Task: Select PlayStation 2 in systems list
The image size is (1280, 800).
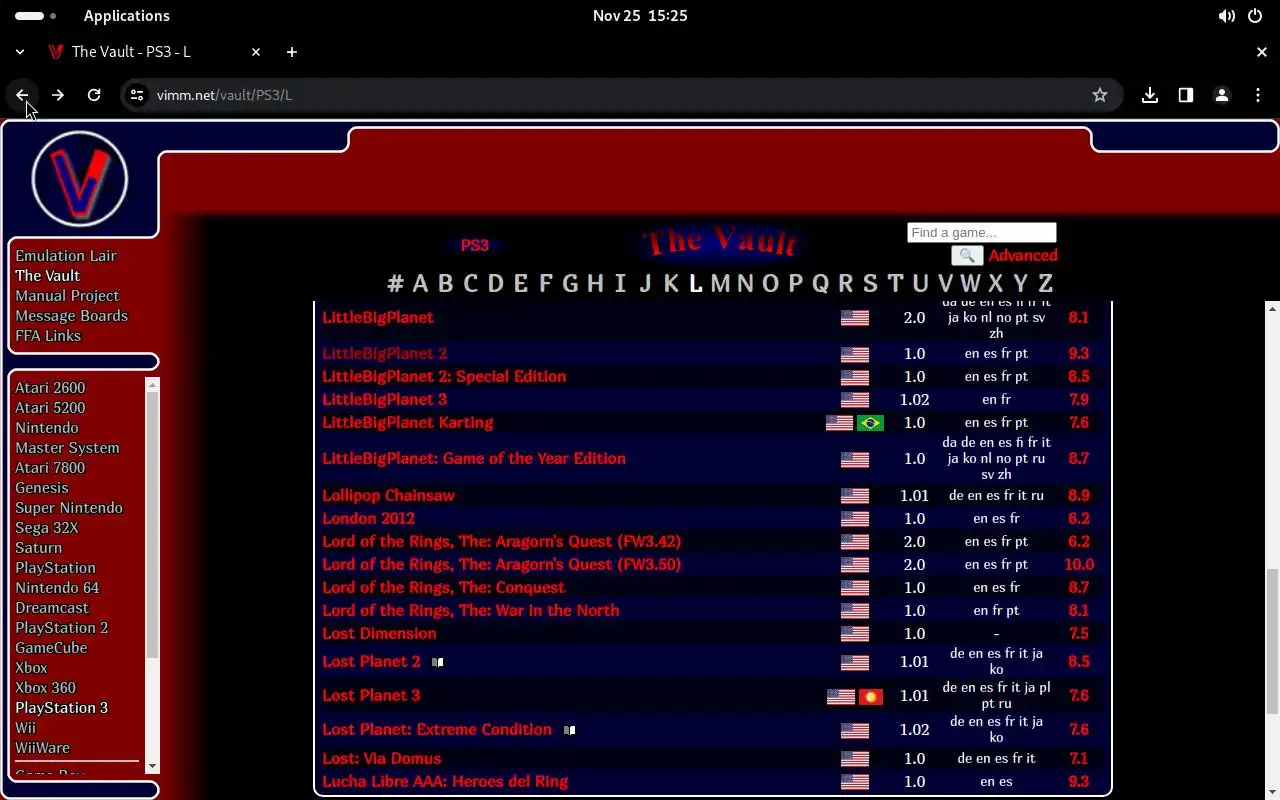Action: 62,628
